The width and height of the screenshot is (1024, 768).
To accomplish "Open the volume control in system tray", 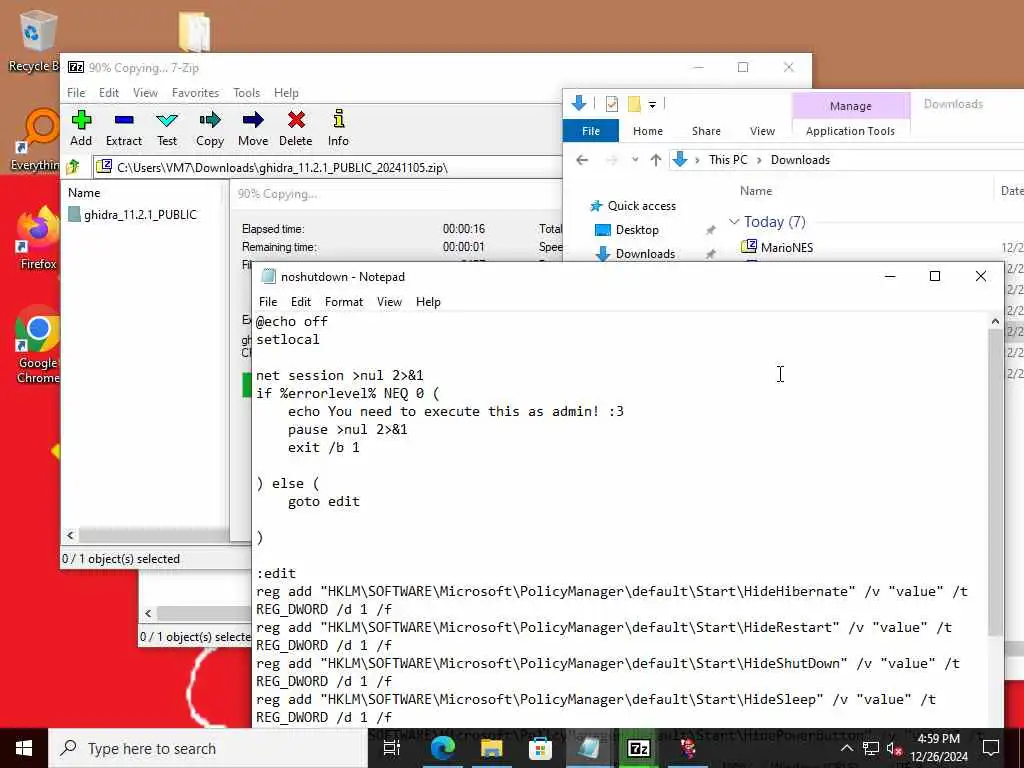I will click(894, 748).
